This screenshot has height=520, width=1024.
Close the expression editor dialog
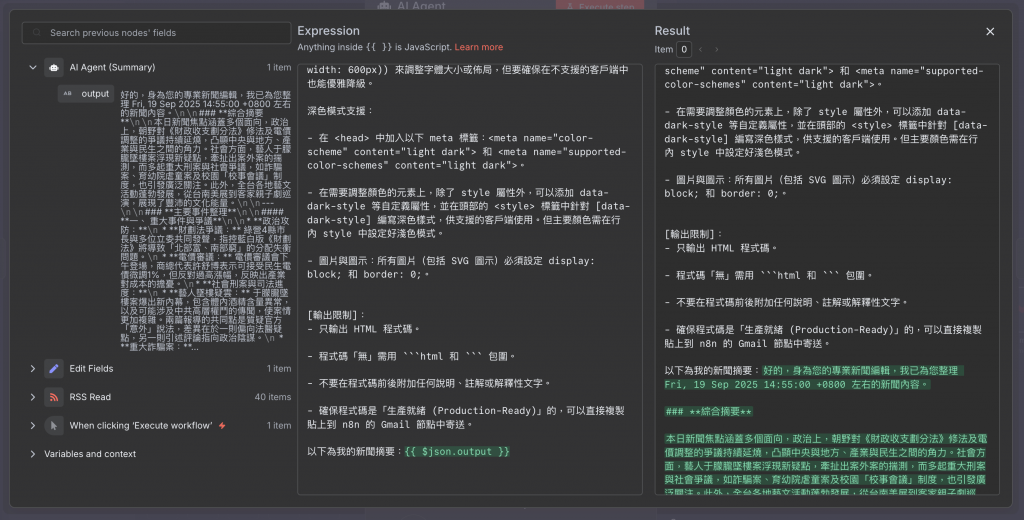(x=990, y=31)
